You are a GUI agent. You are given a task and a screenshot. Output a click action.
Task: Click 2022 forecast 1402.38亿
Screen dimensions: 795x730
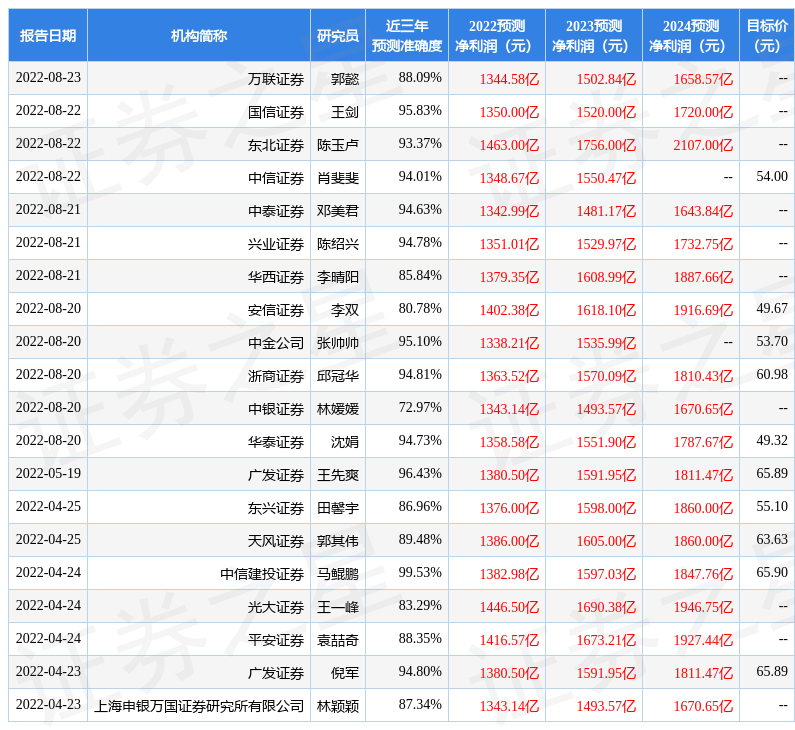click(x=510, y=310)
